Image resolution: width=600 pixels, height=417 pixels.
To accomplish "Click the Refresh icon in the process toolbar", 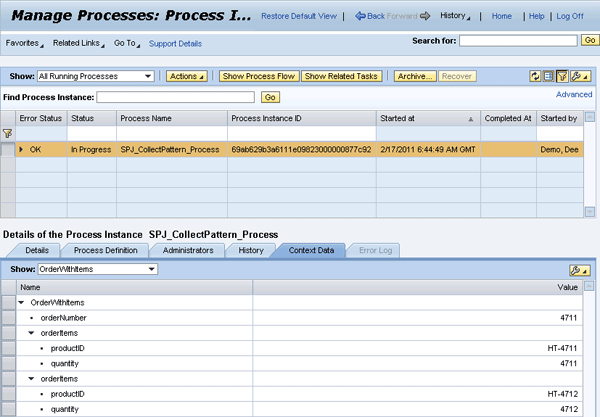I will 535,76.
